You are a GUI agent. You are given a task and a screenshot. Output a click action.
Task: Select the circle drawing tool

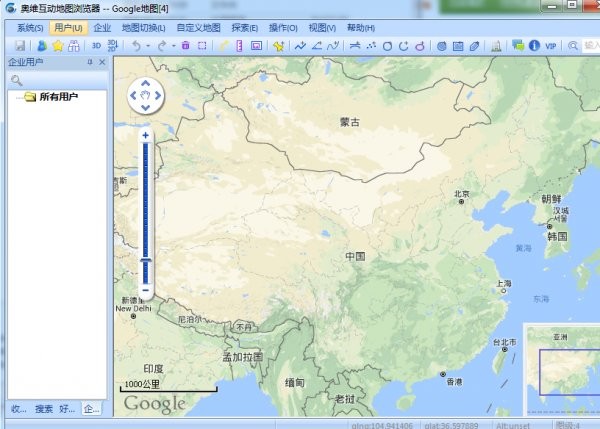[387, 46]
